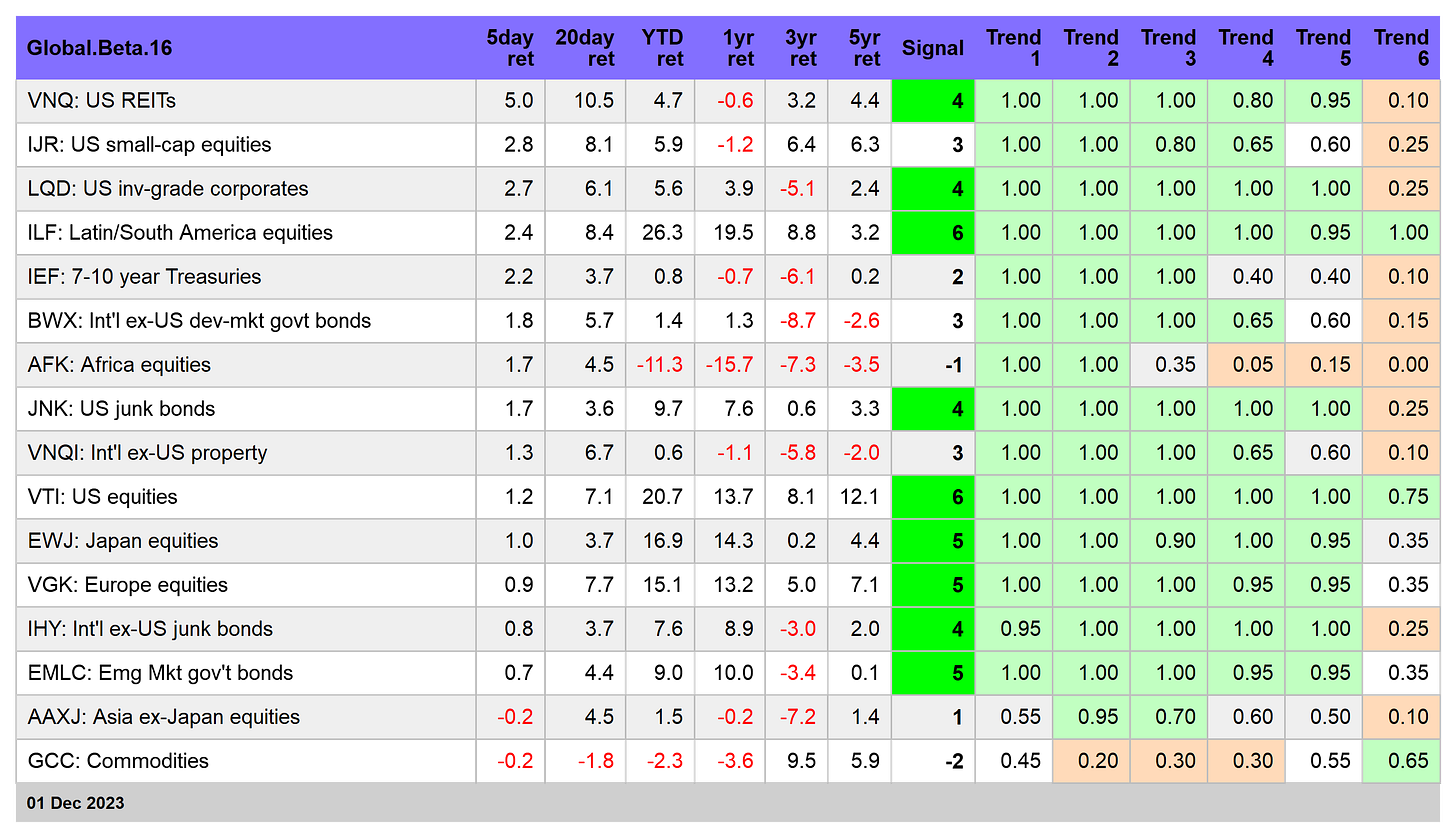The image size is (1456, 838).
Task: Click GCC's Signal value -2
Action: (x=954, y=761)
